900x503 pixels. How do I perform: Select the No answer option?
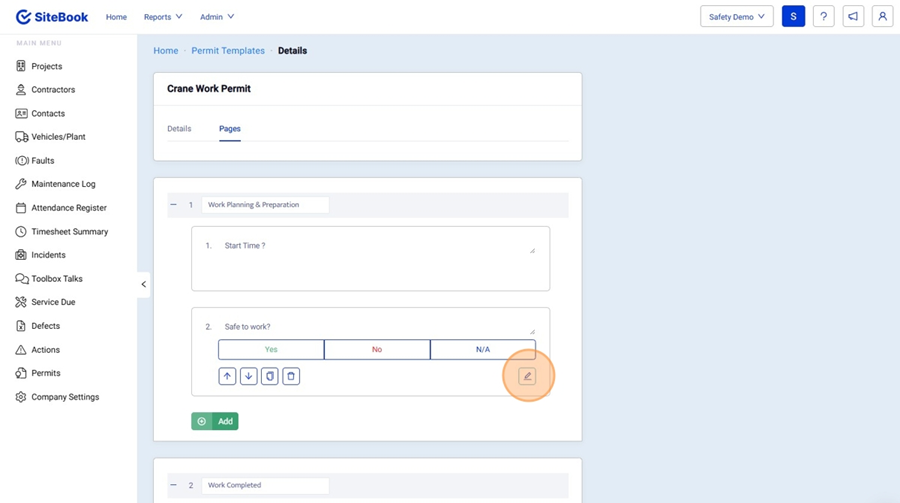pyautogui.click(x=377, y=350)
